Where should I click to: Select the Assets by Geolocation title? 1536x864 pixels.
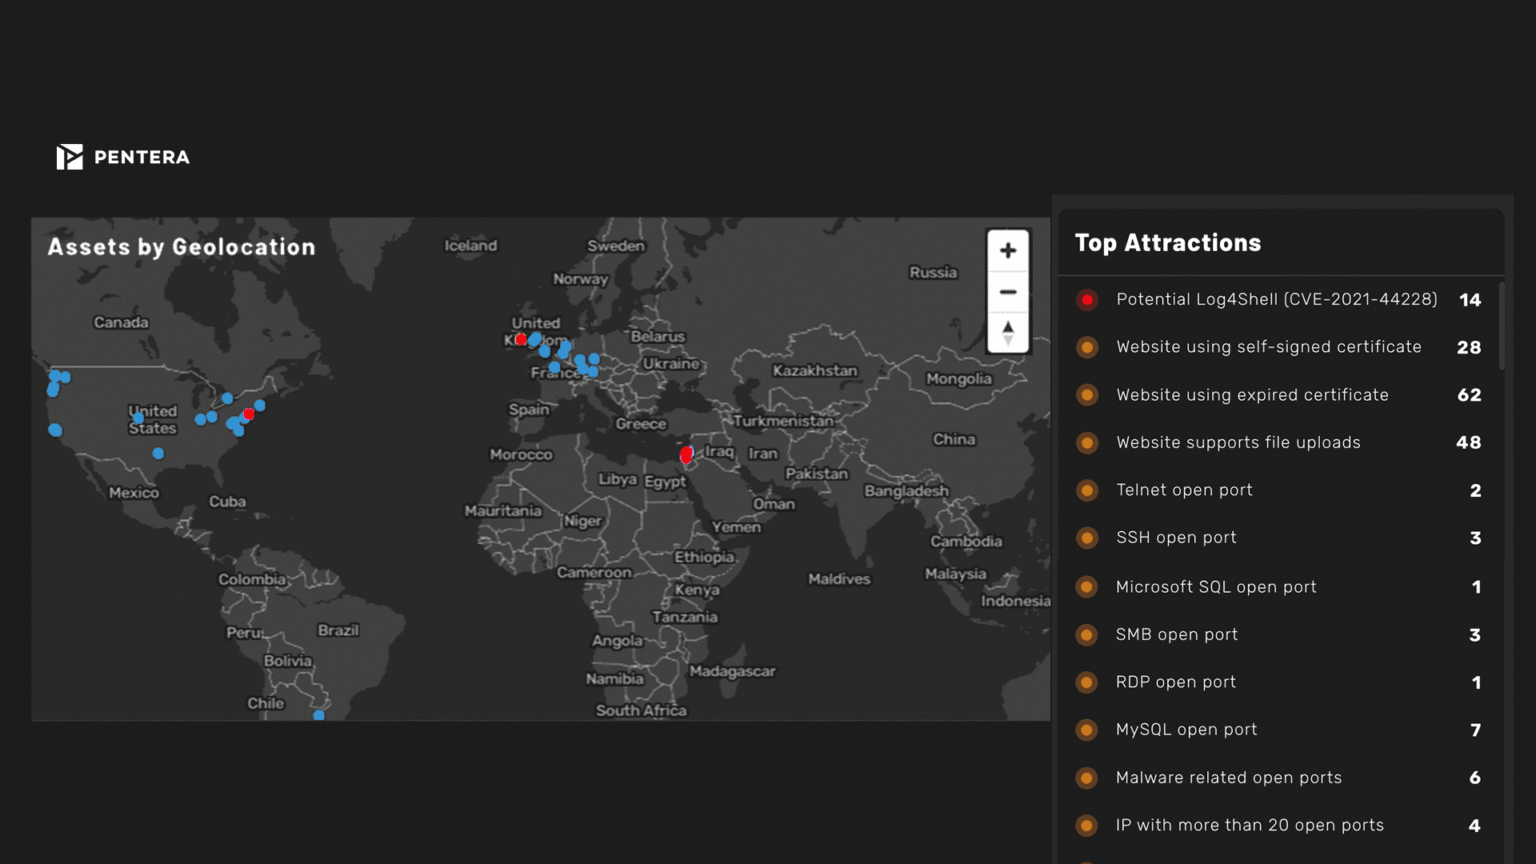(180, 247)
